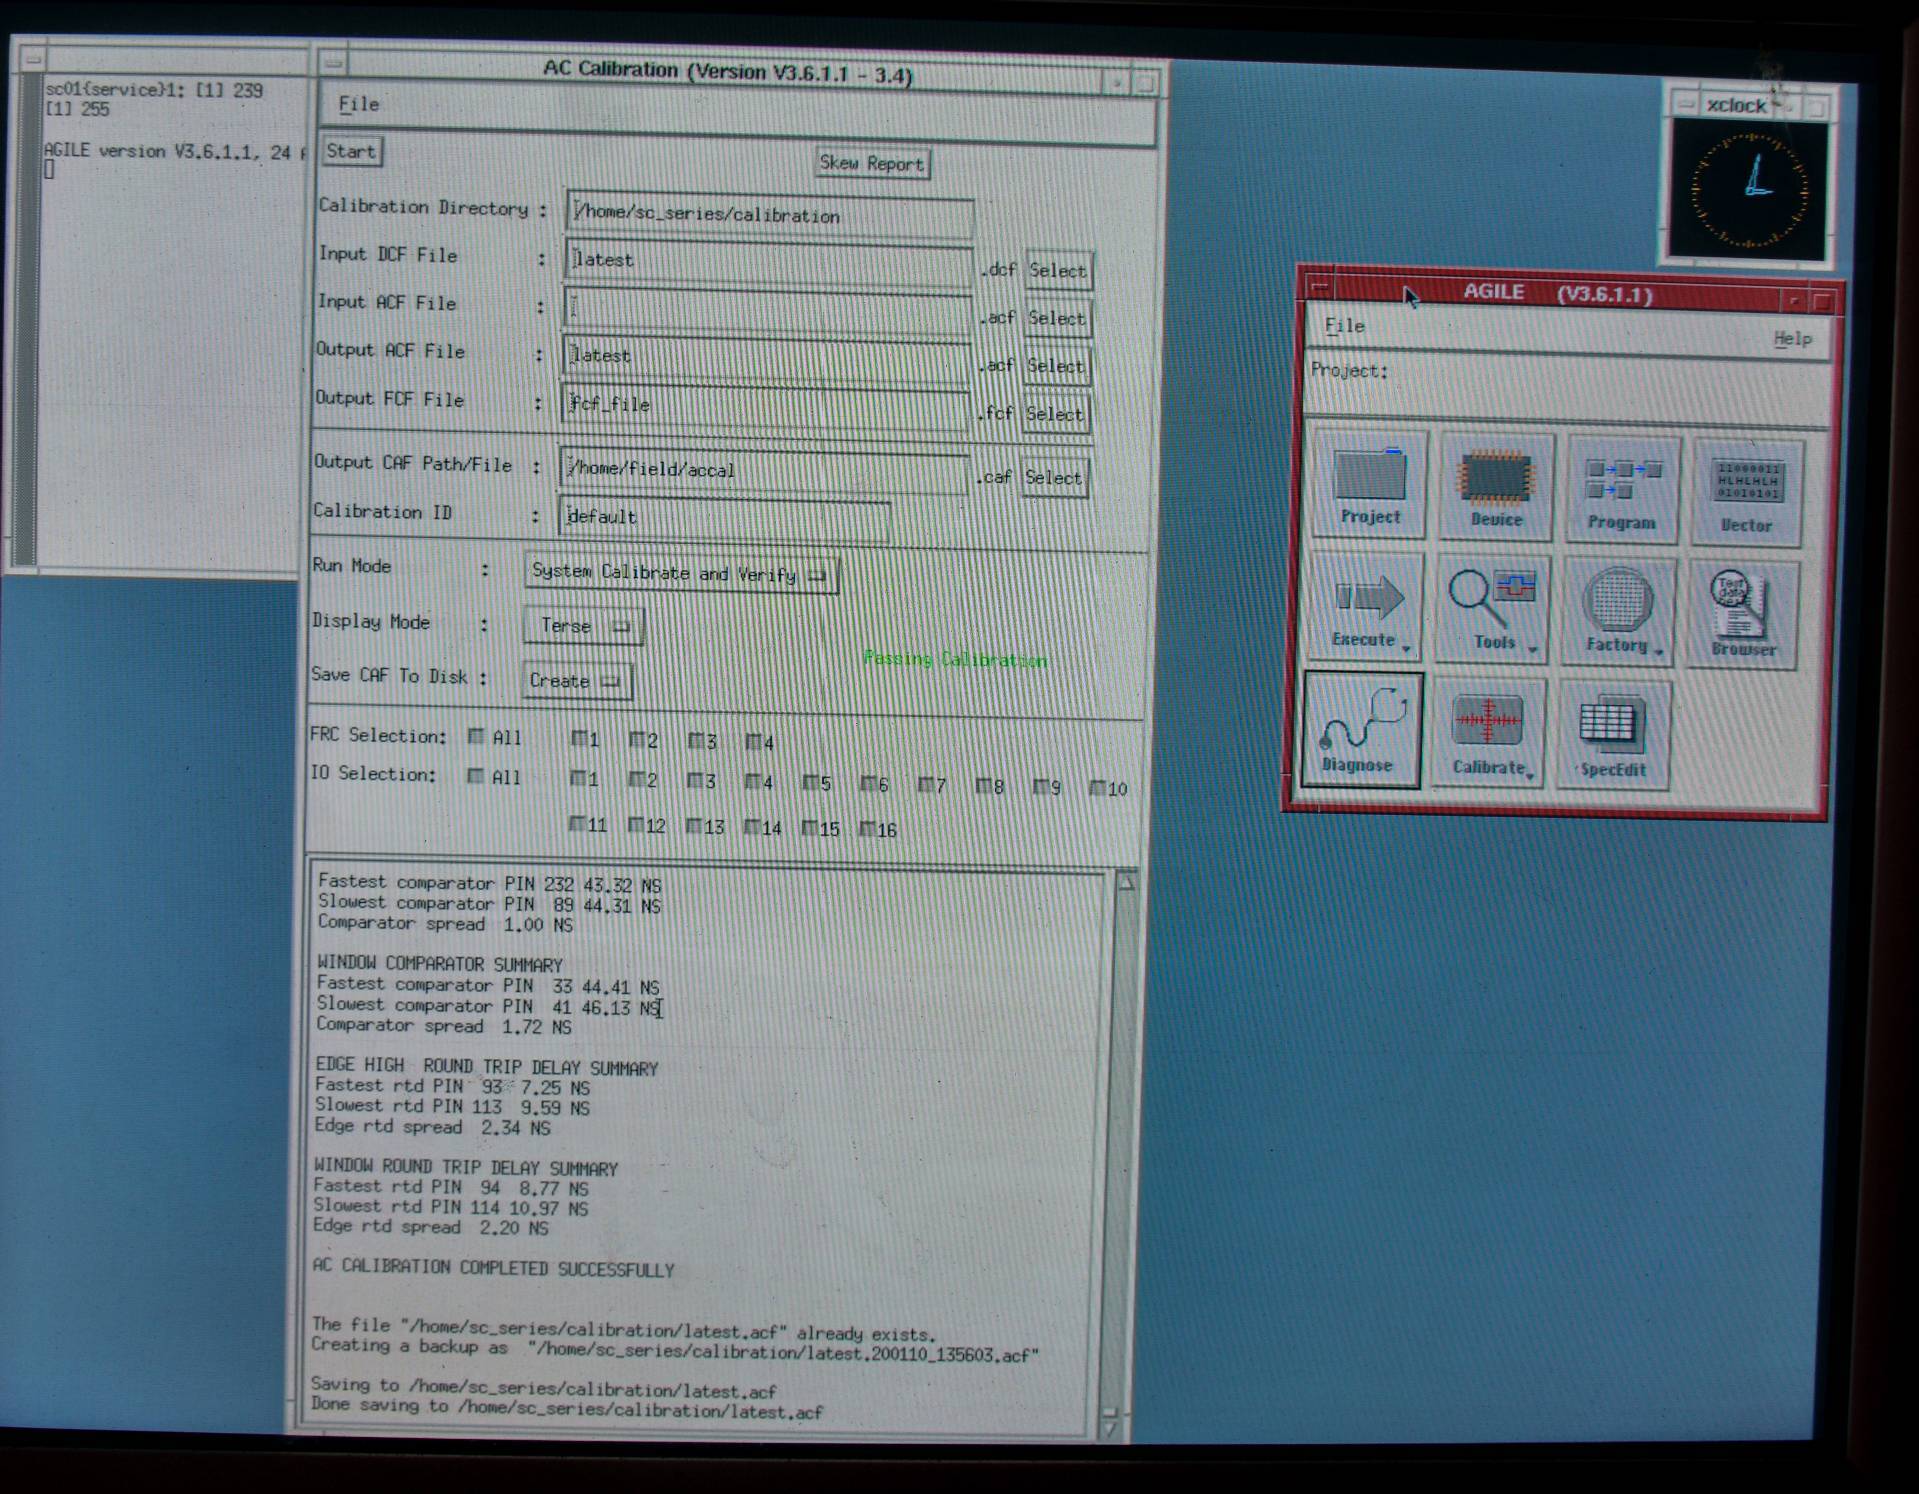Click Select button for Output CAF Path/File

tap(1054, 478)
